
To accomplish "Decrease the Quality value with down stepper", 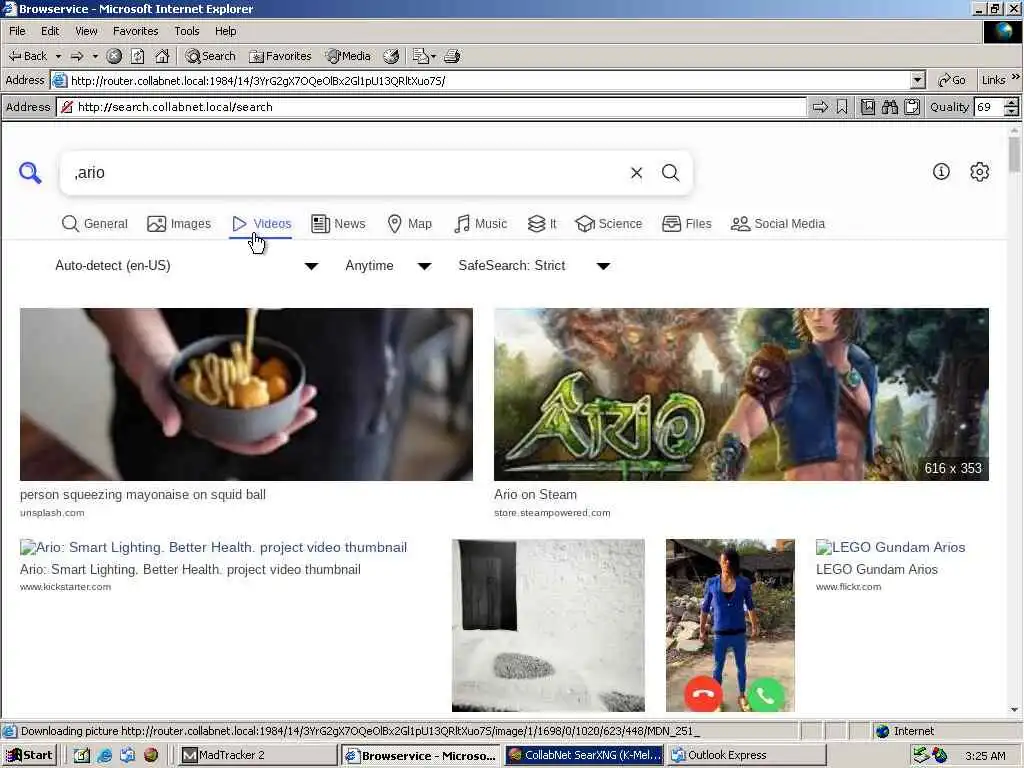I will click(1012, 112).
